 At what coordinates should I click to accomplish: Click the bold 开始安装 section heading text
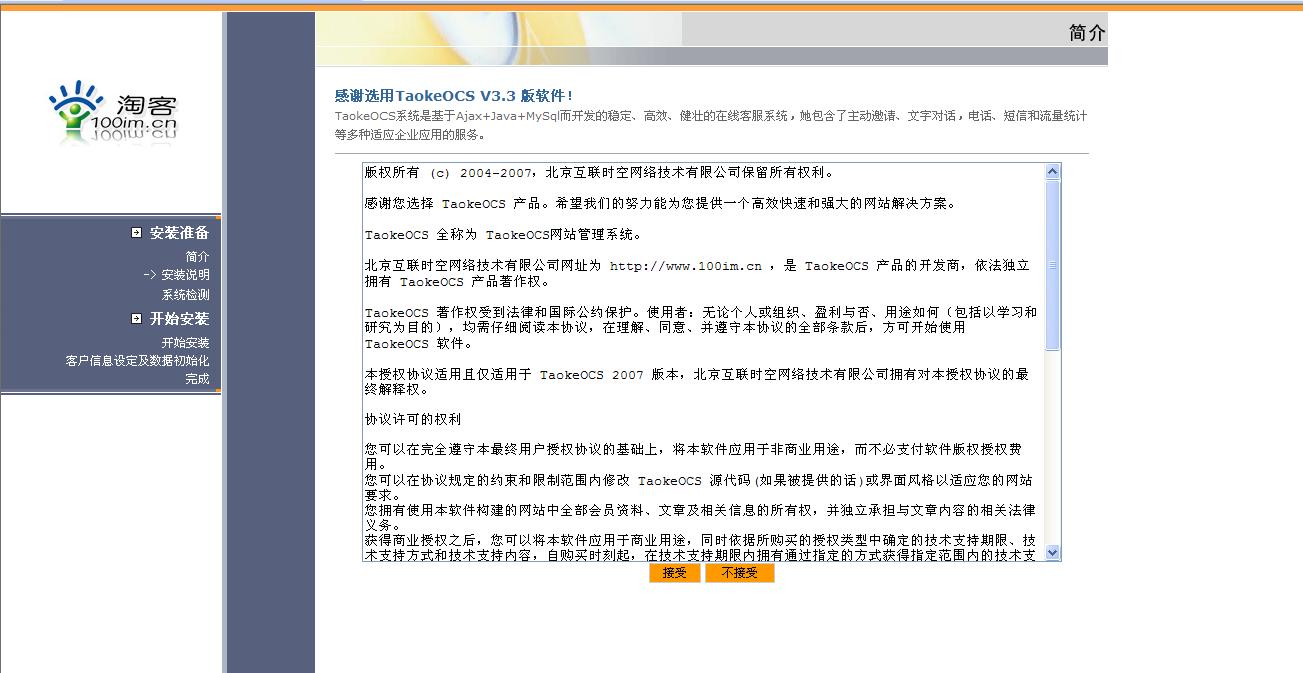coord(179,319)
